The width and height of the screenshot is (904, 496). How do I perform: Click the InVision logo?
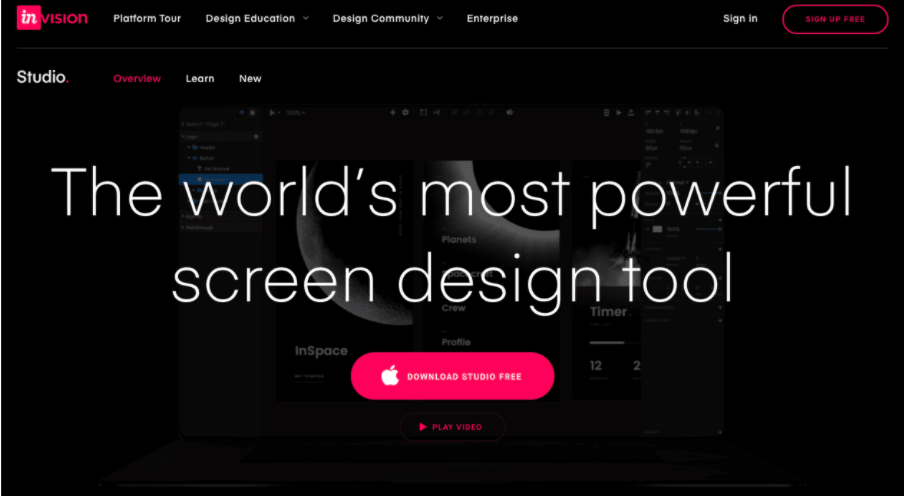[x=52, y=18]
